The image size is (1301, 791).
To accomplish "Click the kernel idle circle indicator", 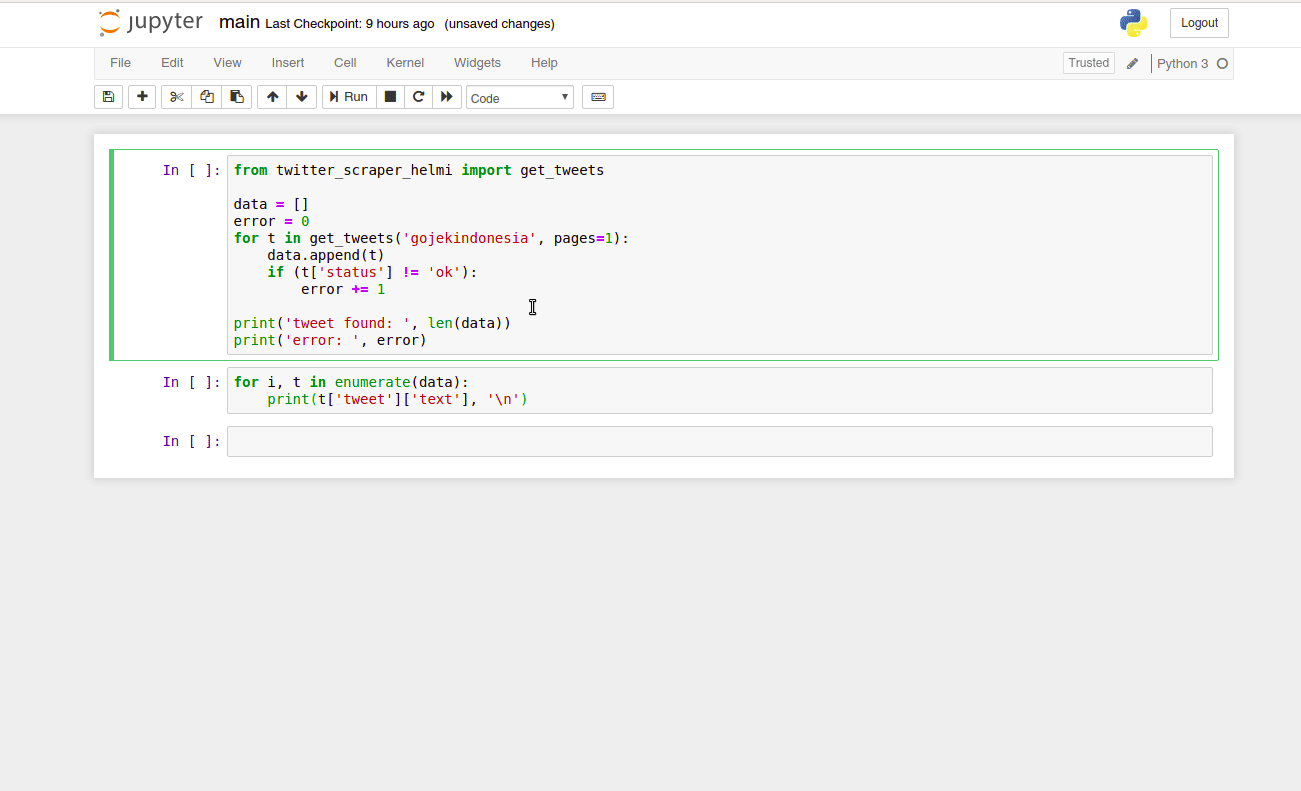I will (1222, 63).
